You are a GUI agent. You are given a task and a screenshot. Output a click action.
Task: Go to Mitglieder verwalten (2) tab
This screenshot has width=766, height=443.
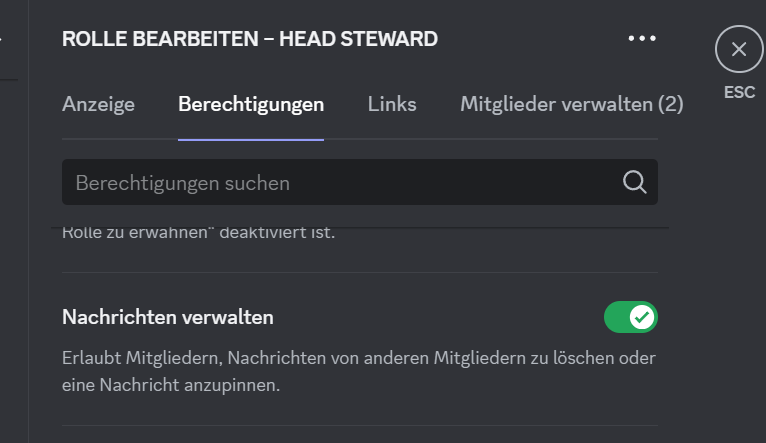click(x=571, y=104)
